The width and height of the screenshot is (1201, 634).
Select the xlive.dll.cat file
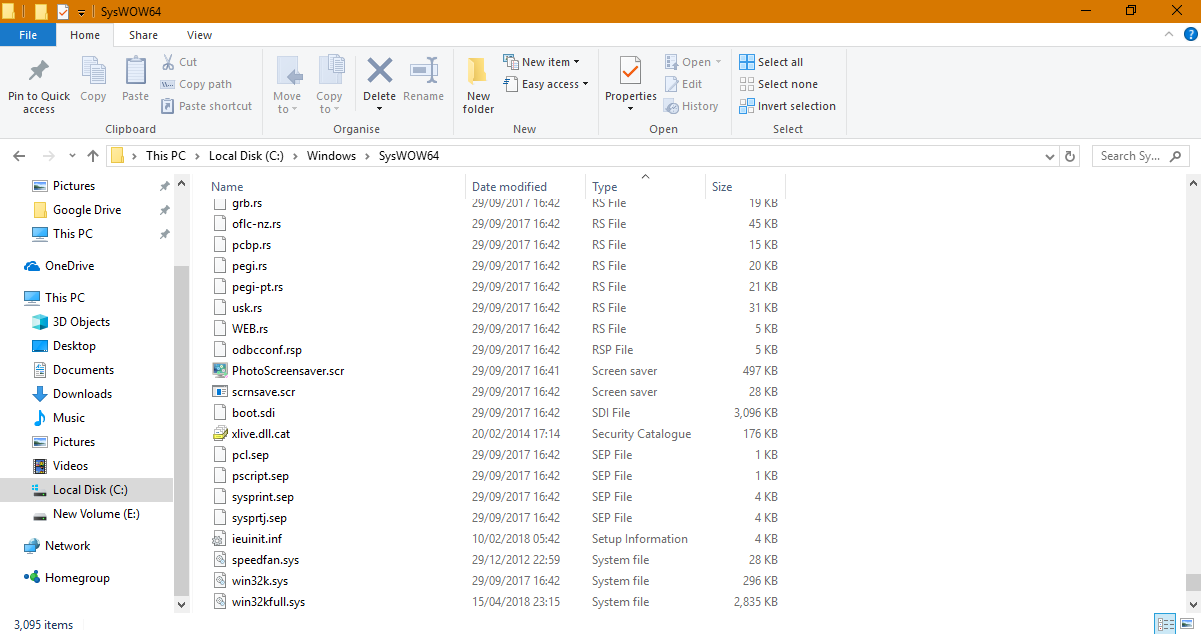[260, 434]
